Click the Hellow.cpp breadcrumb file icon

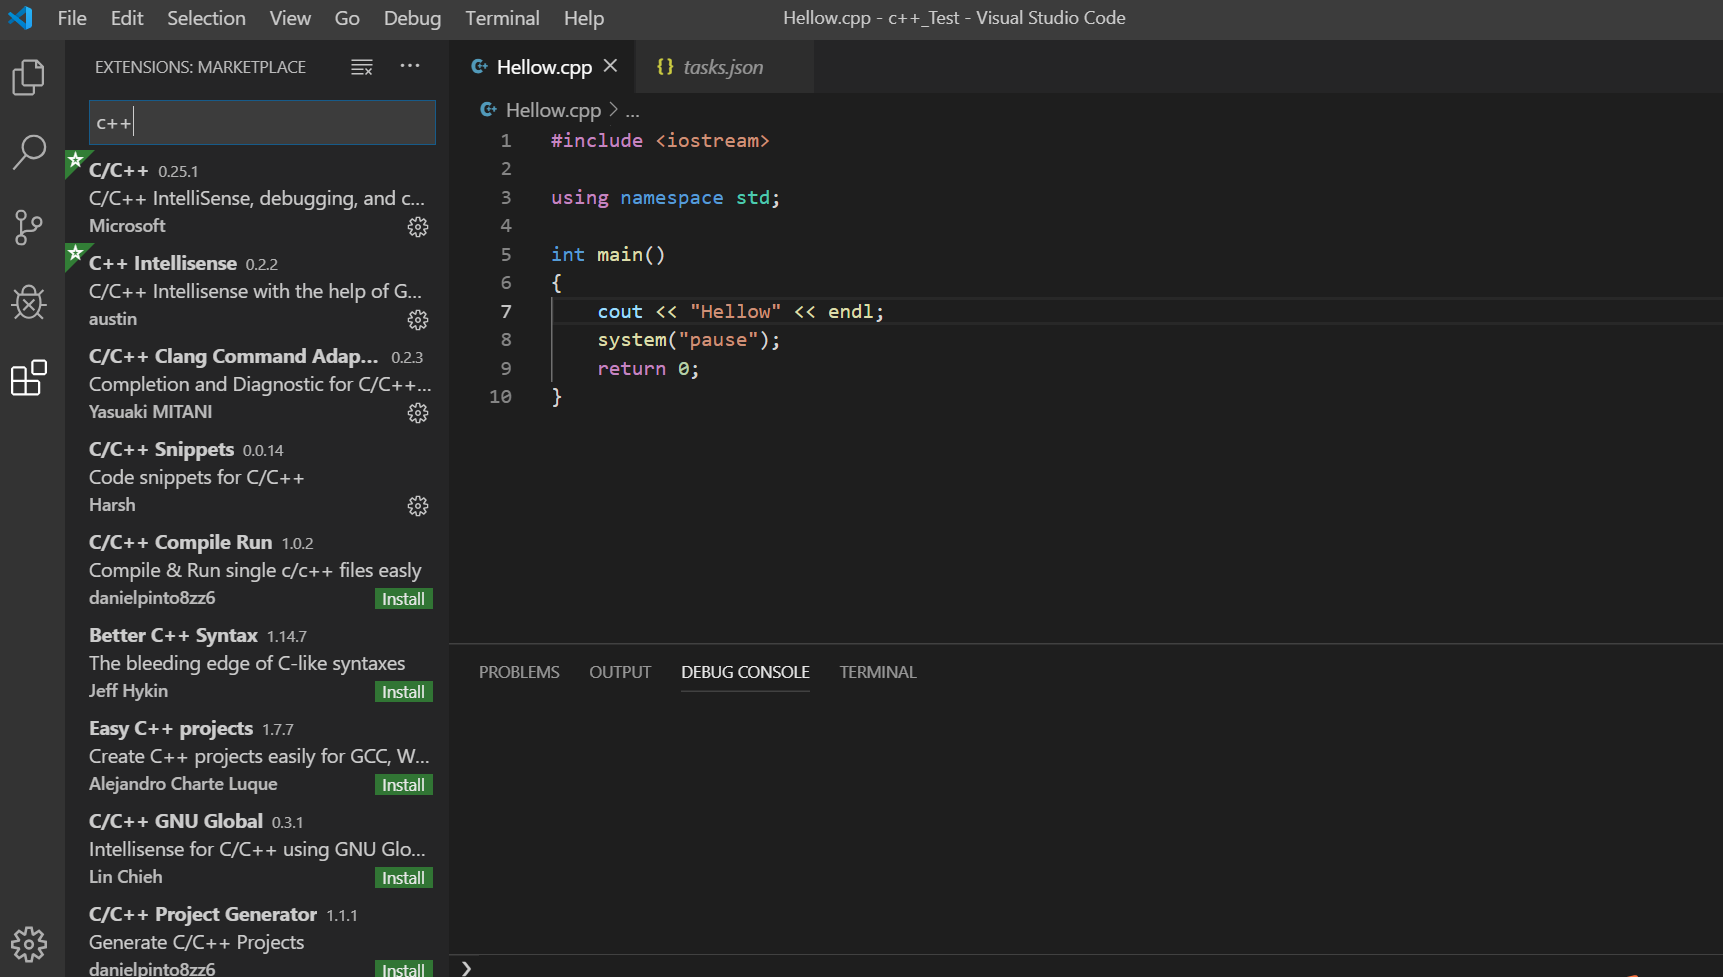click(488, 110)
